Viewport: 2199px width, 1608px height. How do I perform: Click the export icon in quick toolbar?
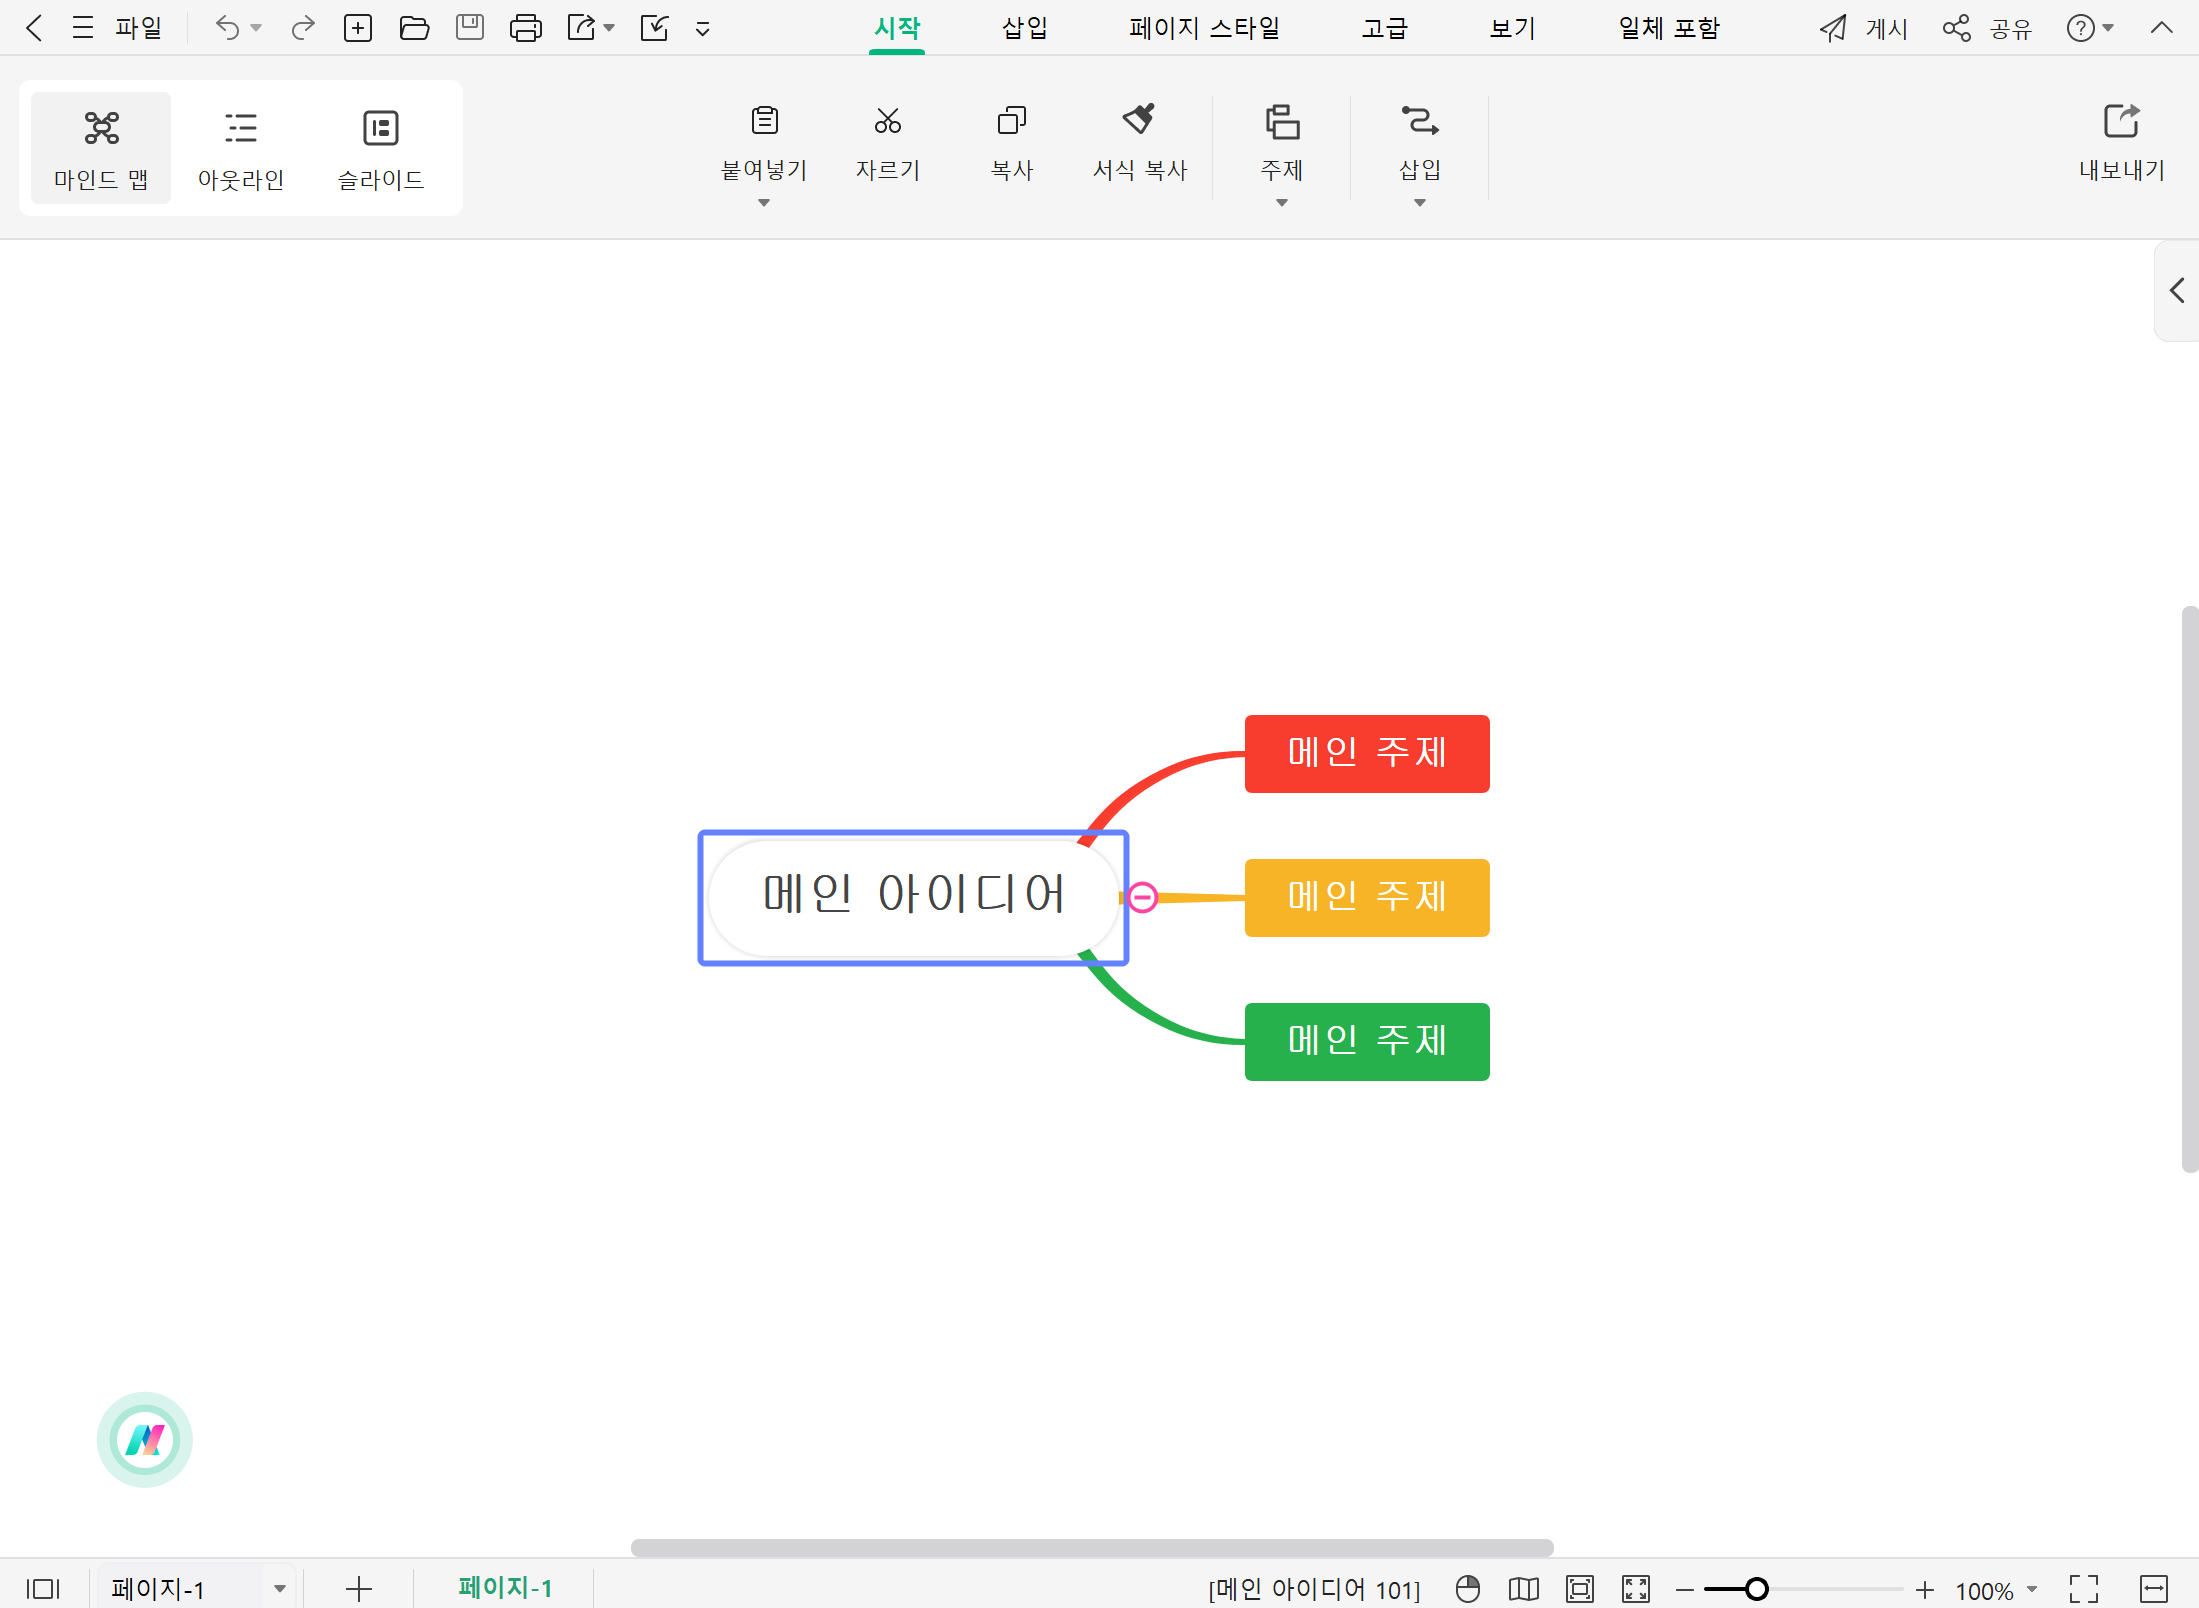581,28
